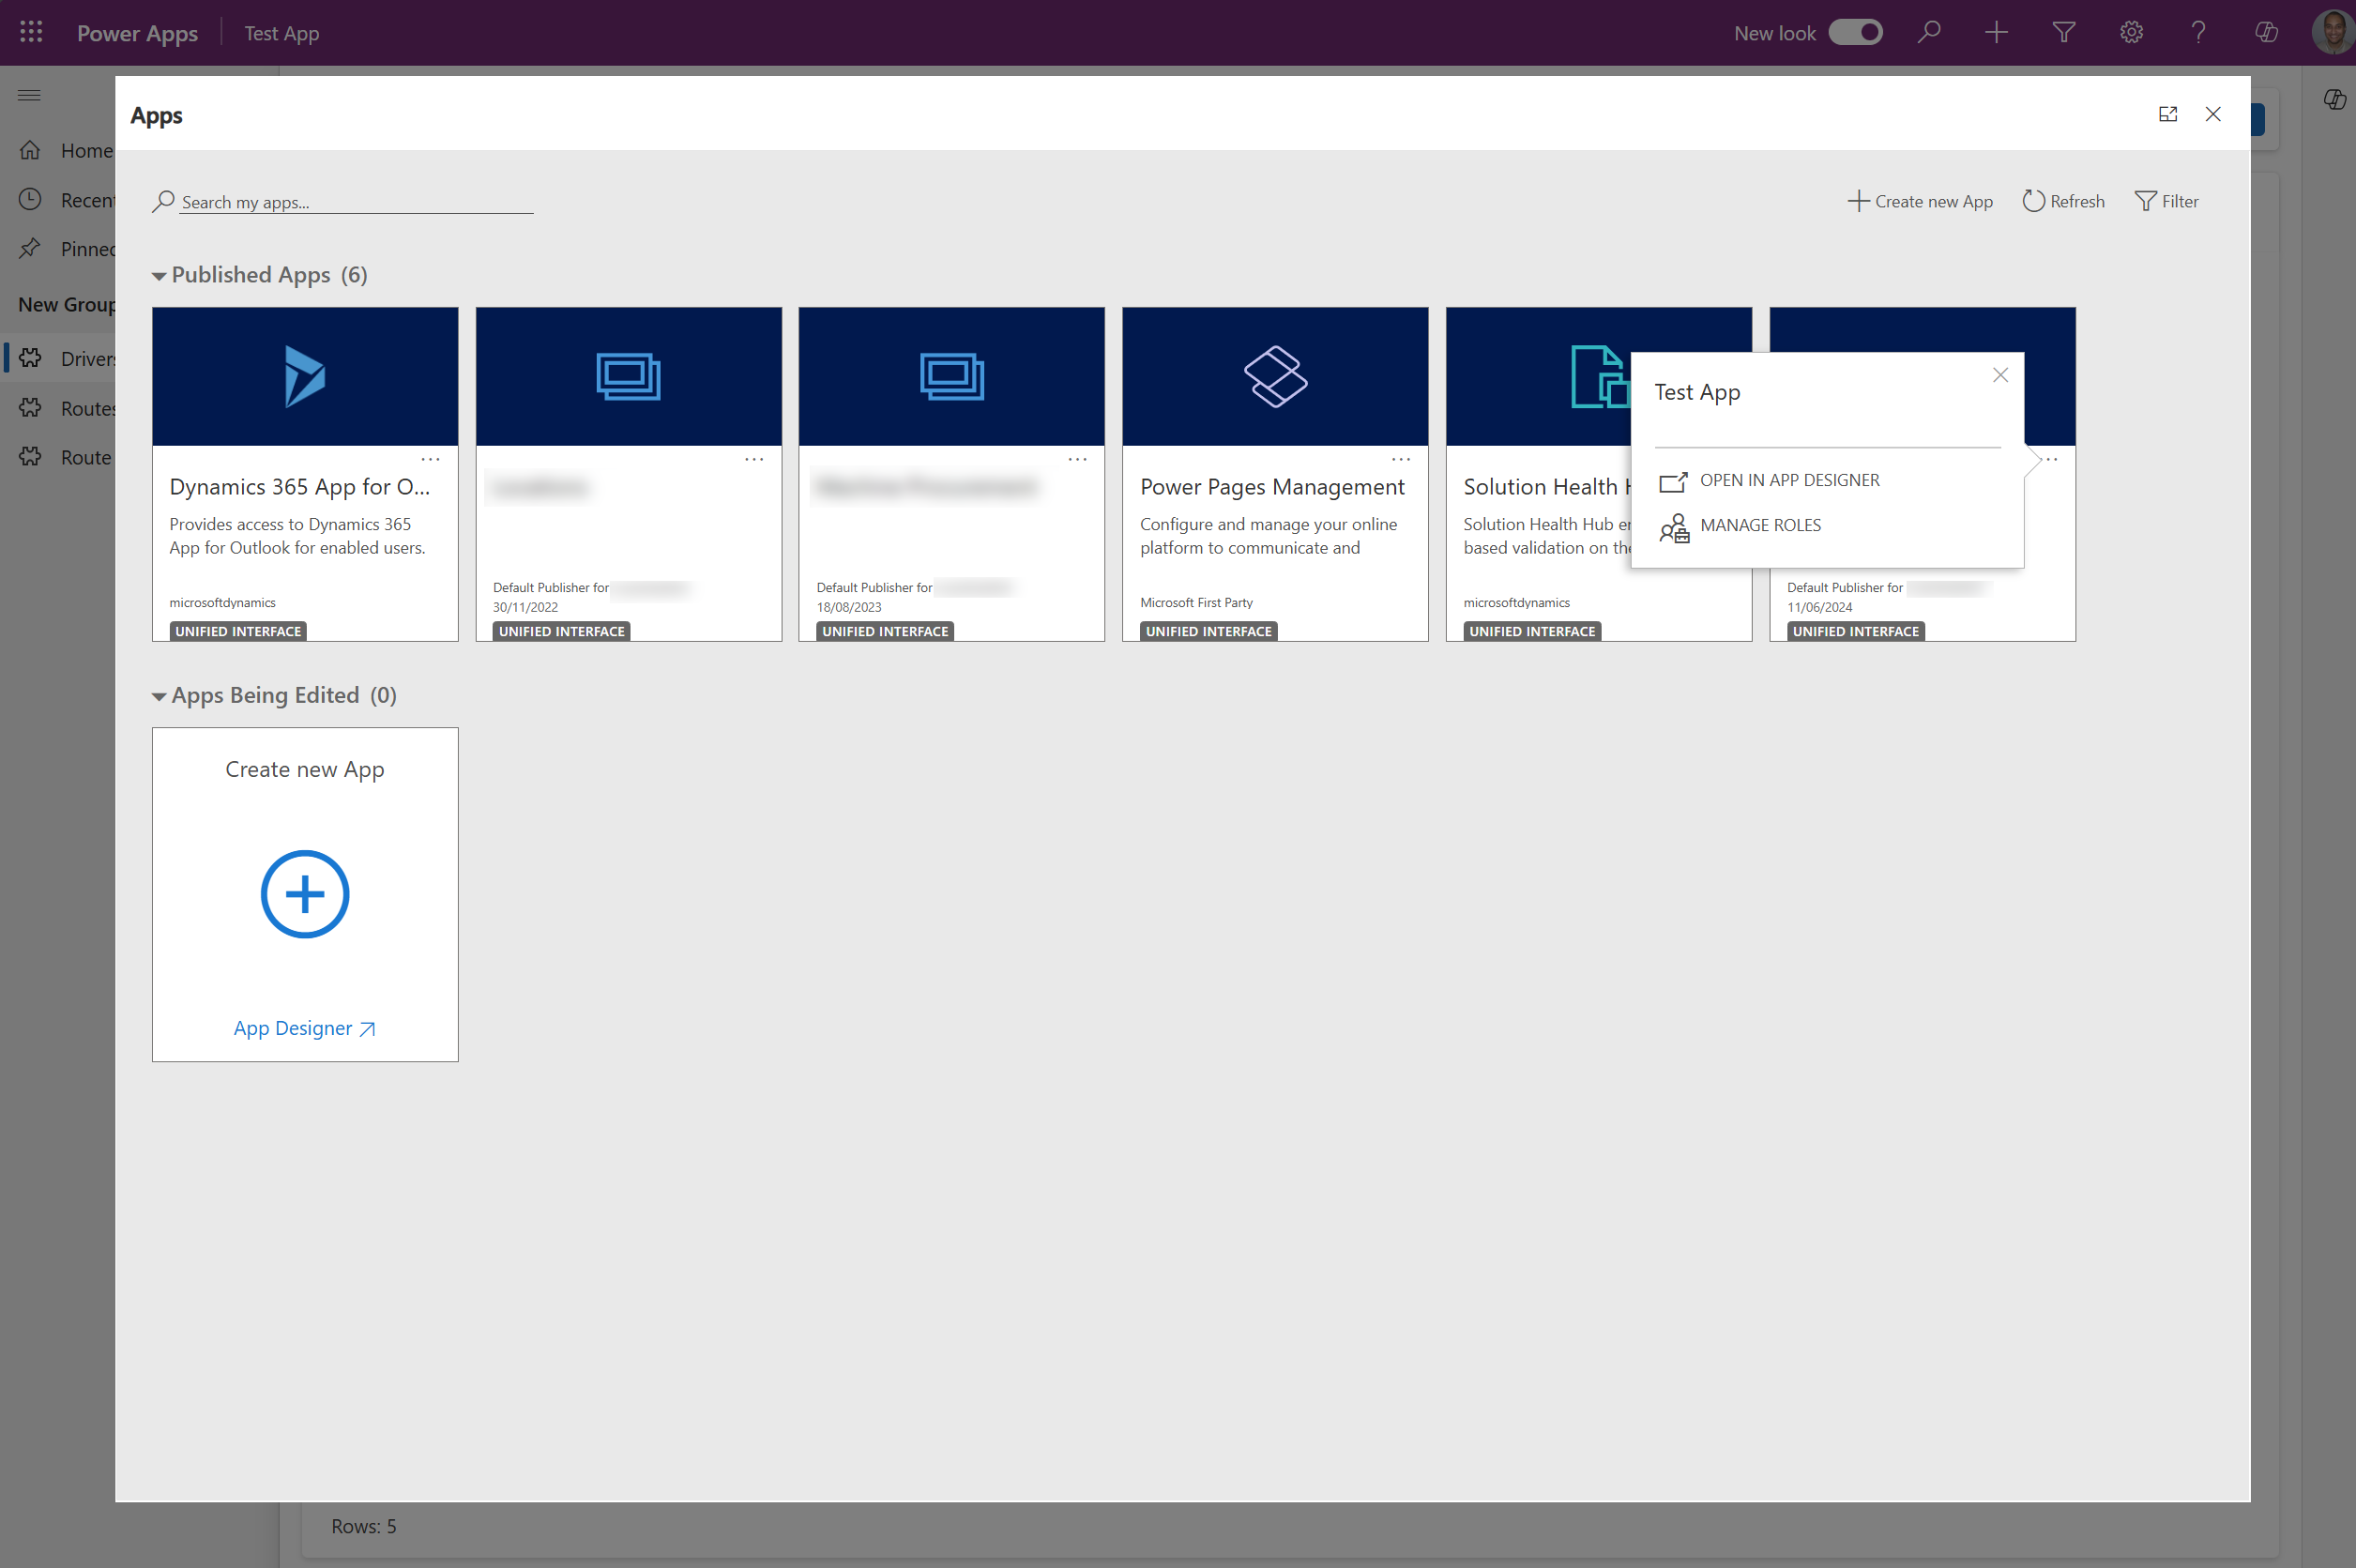Pop out the Apps dialog

click(2168, 114)
